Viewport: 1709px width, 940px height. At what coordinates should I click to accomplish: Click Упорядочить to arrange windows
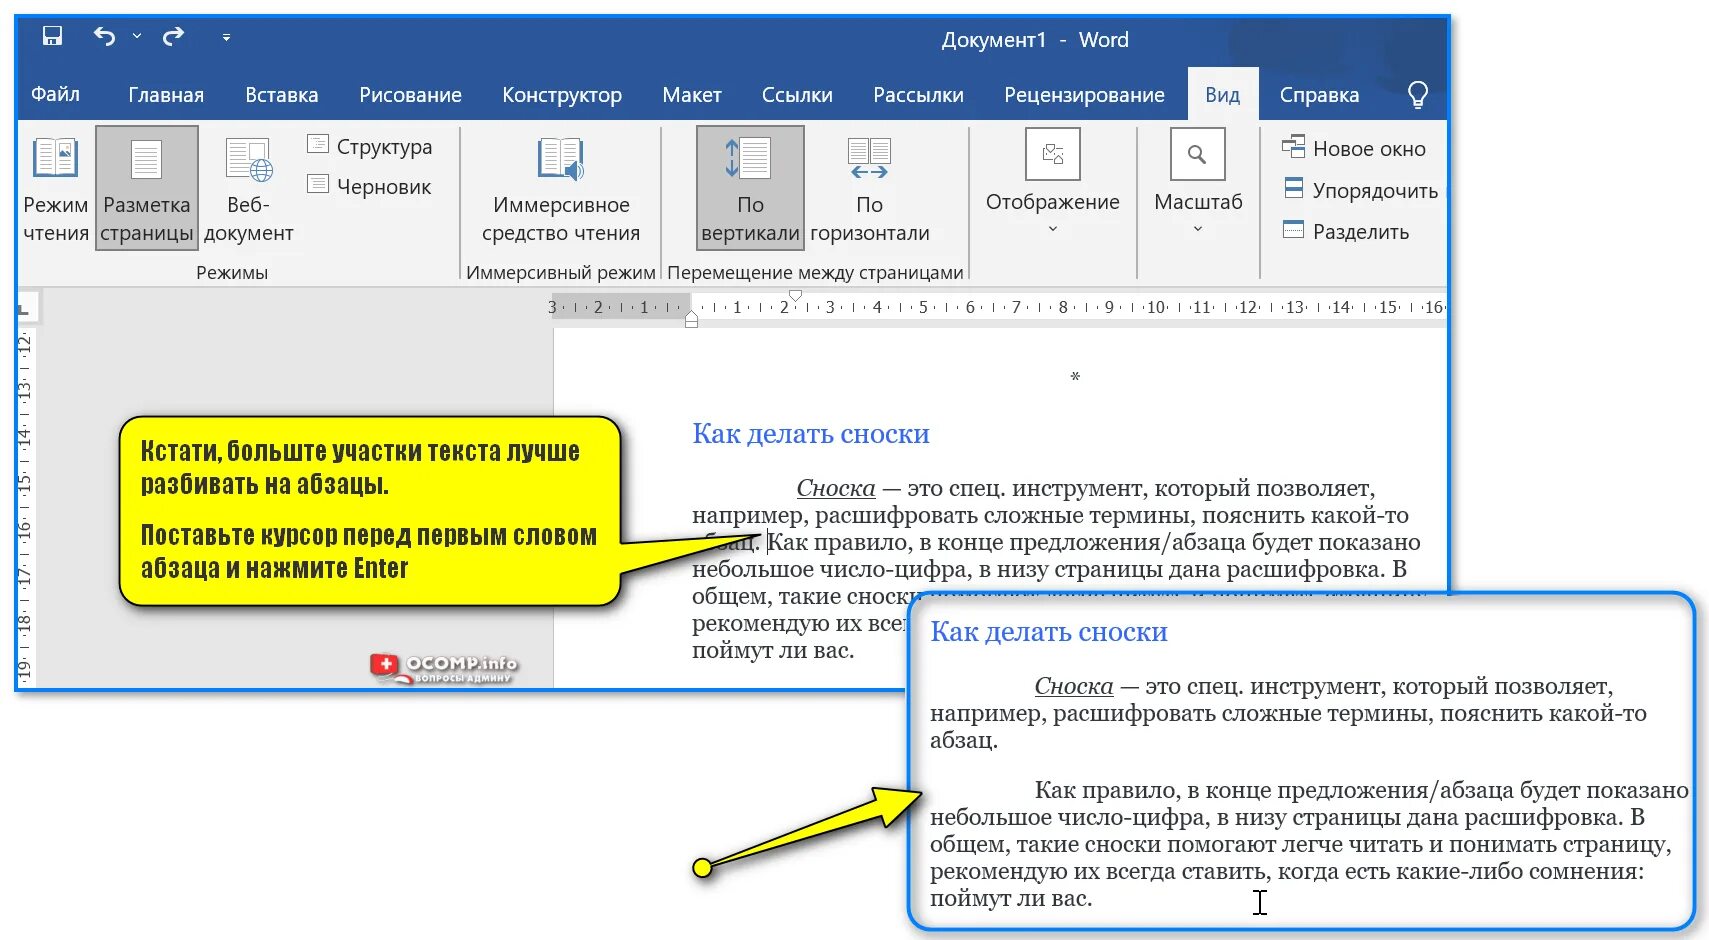point(1361,190)
